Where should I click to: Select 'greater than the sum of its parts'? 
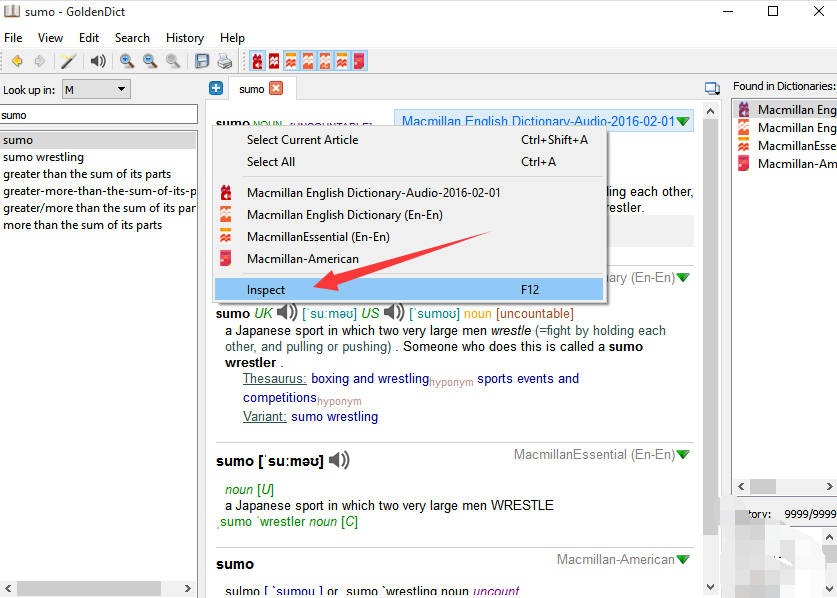click(x=98, y=174)
